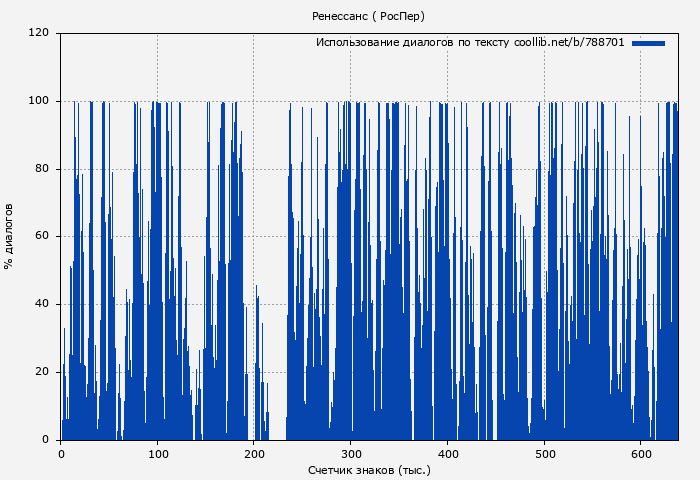
Task: Click the 500 label on the horizontal axis
Action: [543, 453]
